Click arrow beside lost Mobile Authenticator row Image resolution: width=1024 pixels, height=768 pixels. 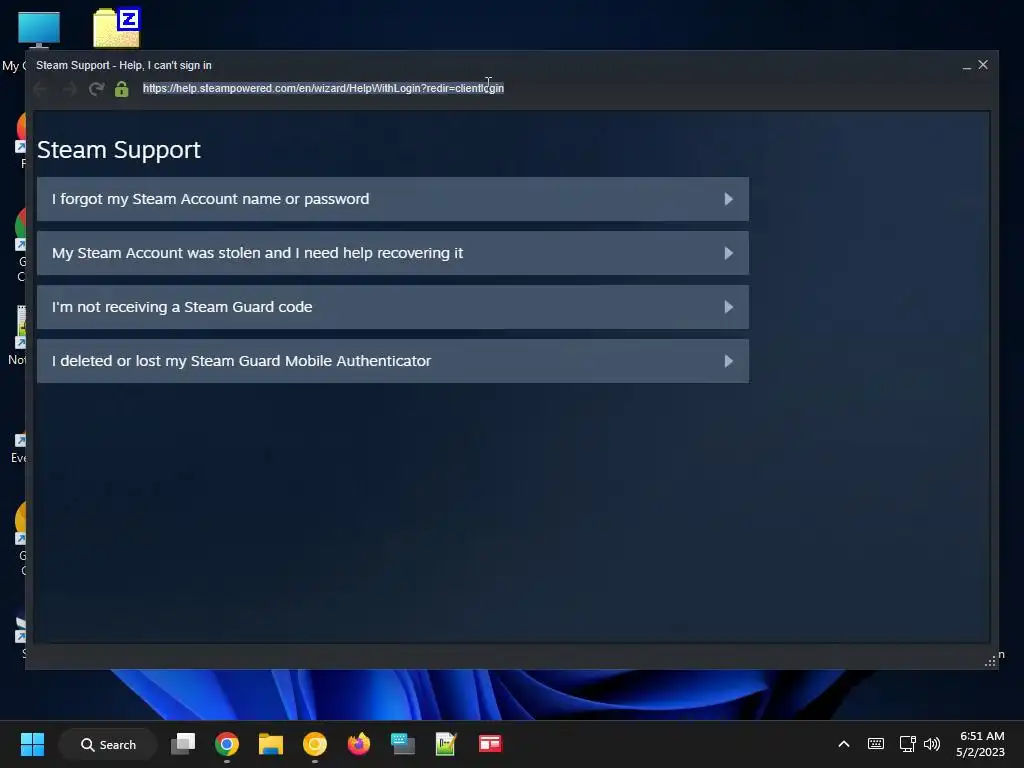pos(729,361)
